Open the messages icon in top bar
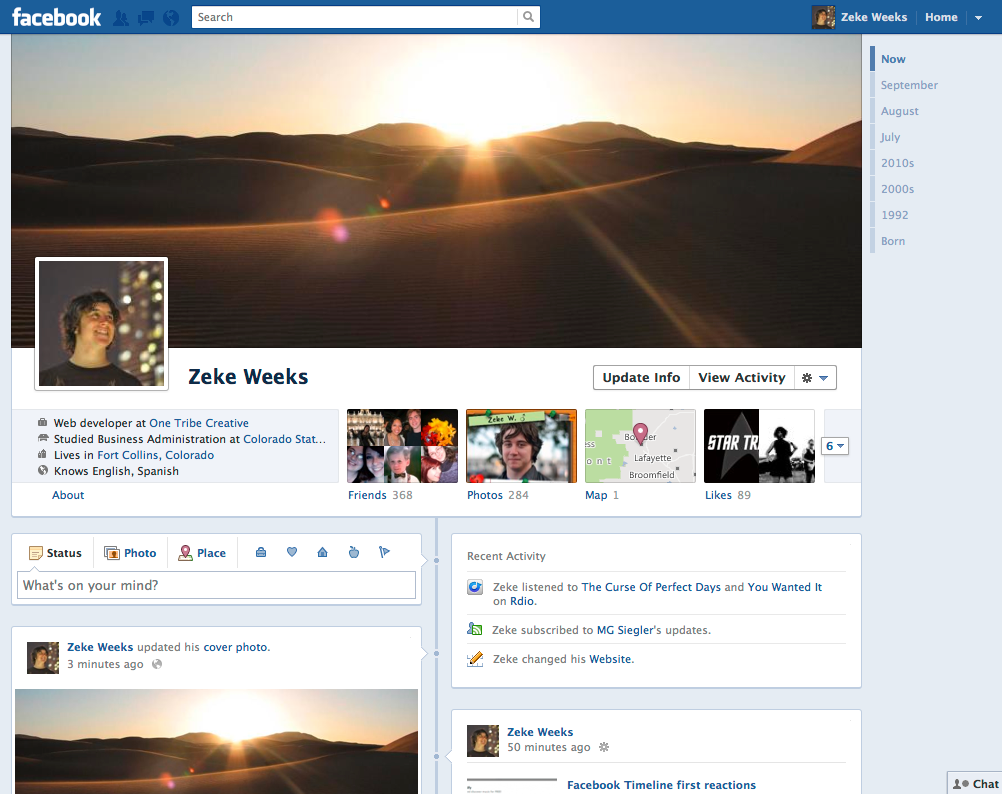Image resolution: width=1002 pixels, height=794 pixels. 146,18
